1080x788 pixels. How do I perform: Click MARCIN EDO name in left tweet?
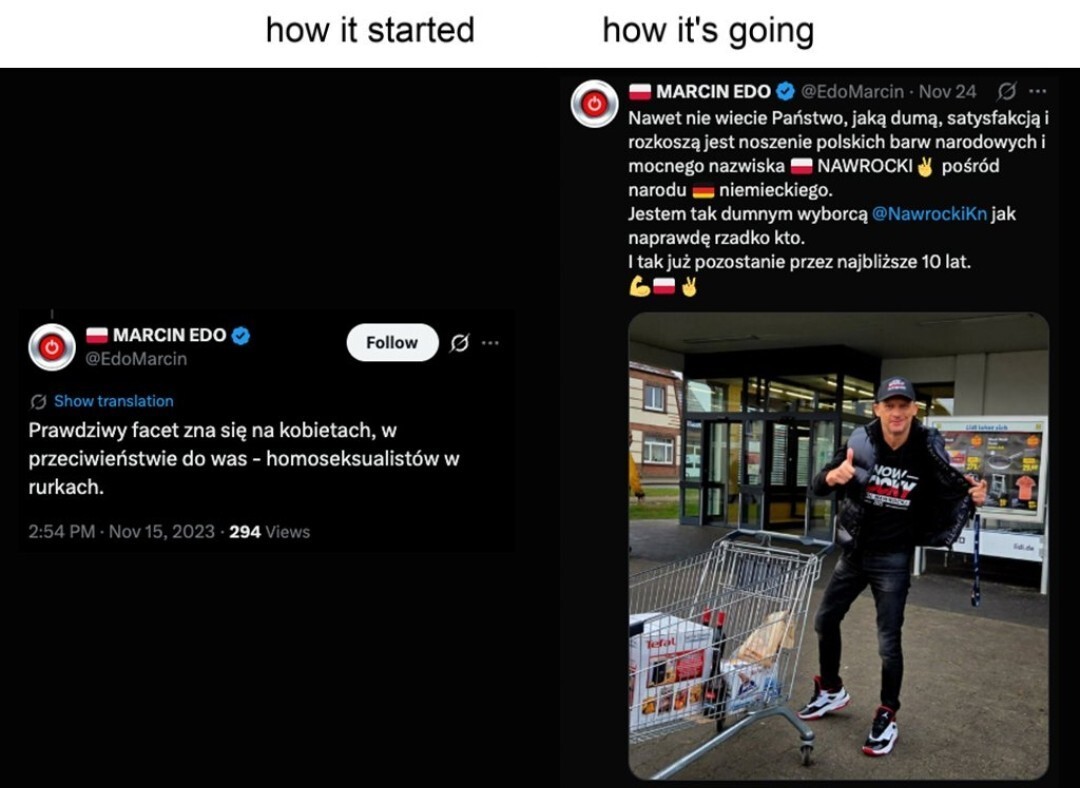(x=169, y=335)
